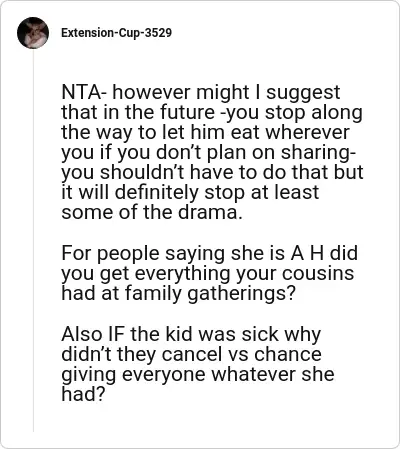400x449 pixels.
Task: Open the Extension-Cup-3529 profile avatar
Action: click(33, 33)
